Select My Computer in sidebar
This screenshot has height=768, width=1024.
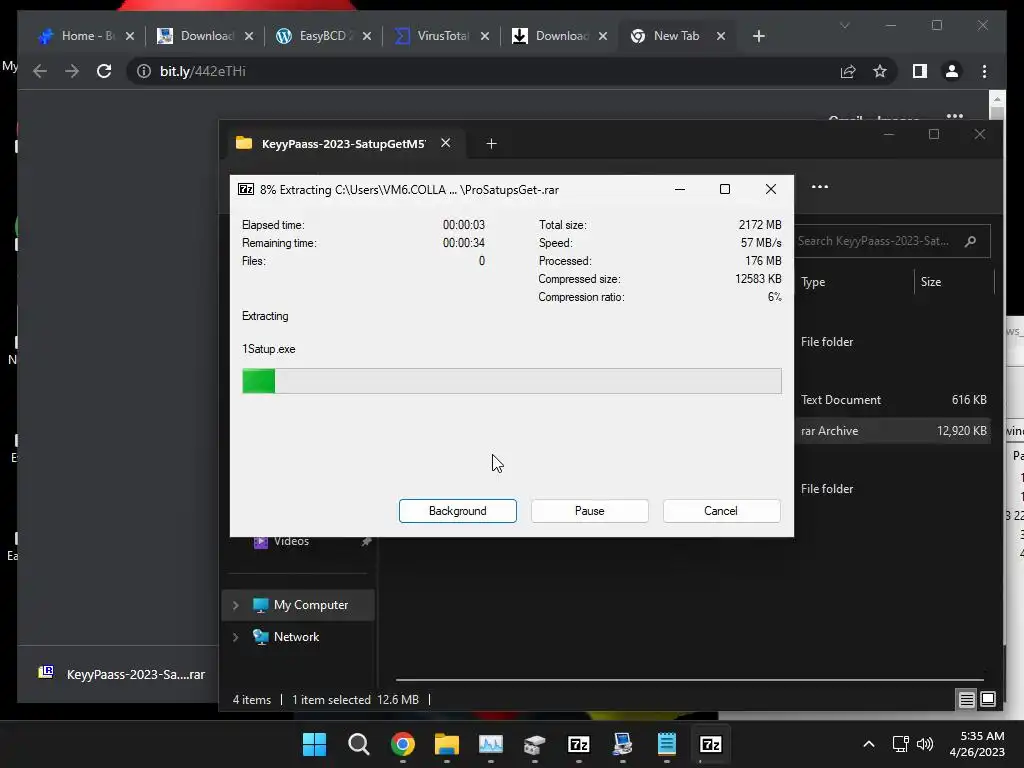pyautogui.click(x=311, y=605)
